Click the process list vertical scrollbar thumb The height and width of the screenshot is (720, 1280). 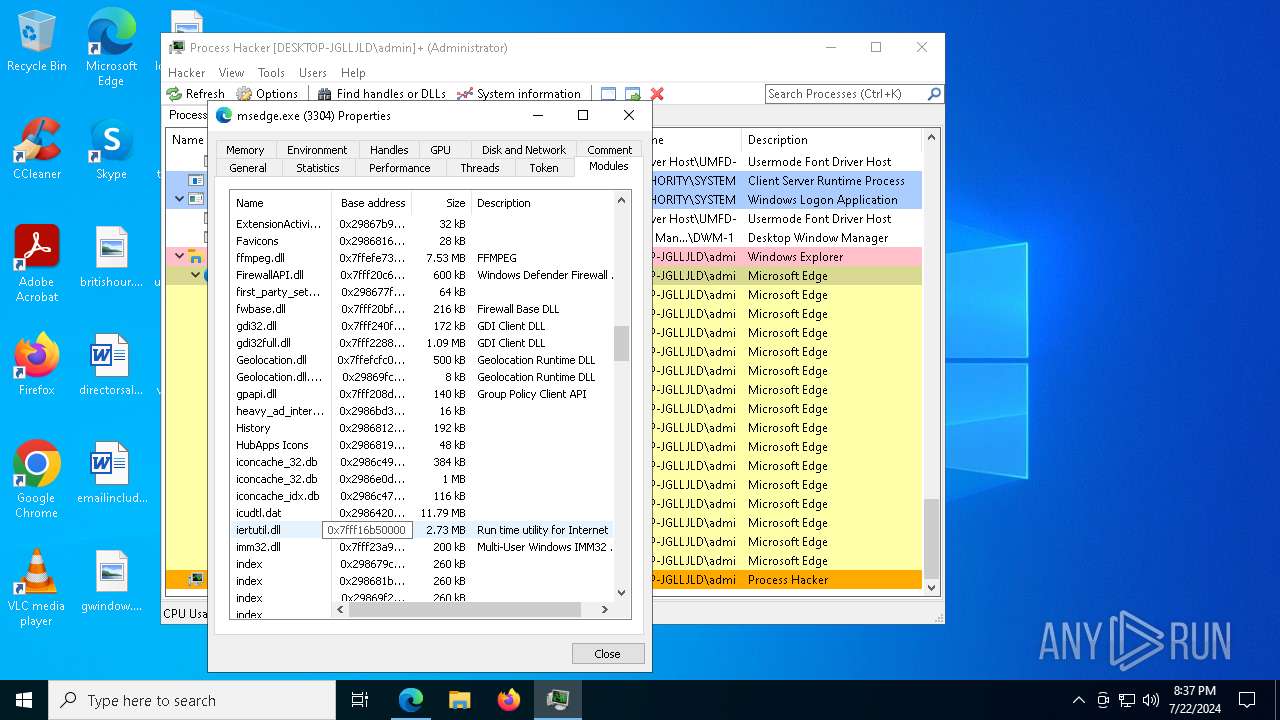(931, 539)
